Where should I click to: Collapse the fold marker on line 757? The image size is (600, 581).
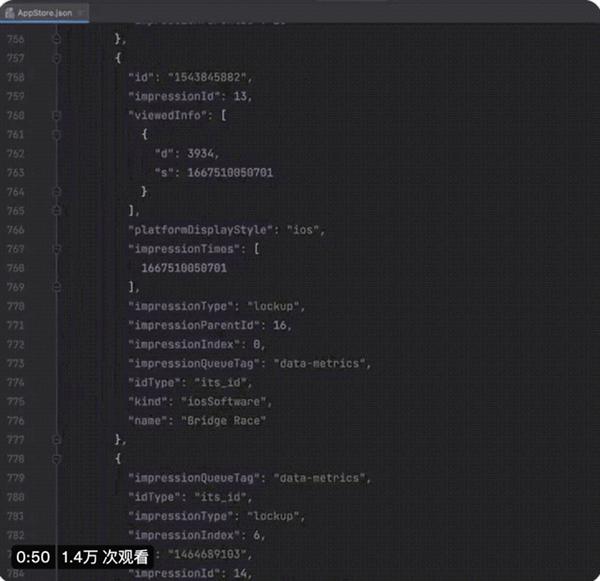[57, 58]
